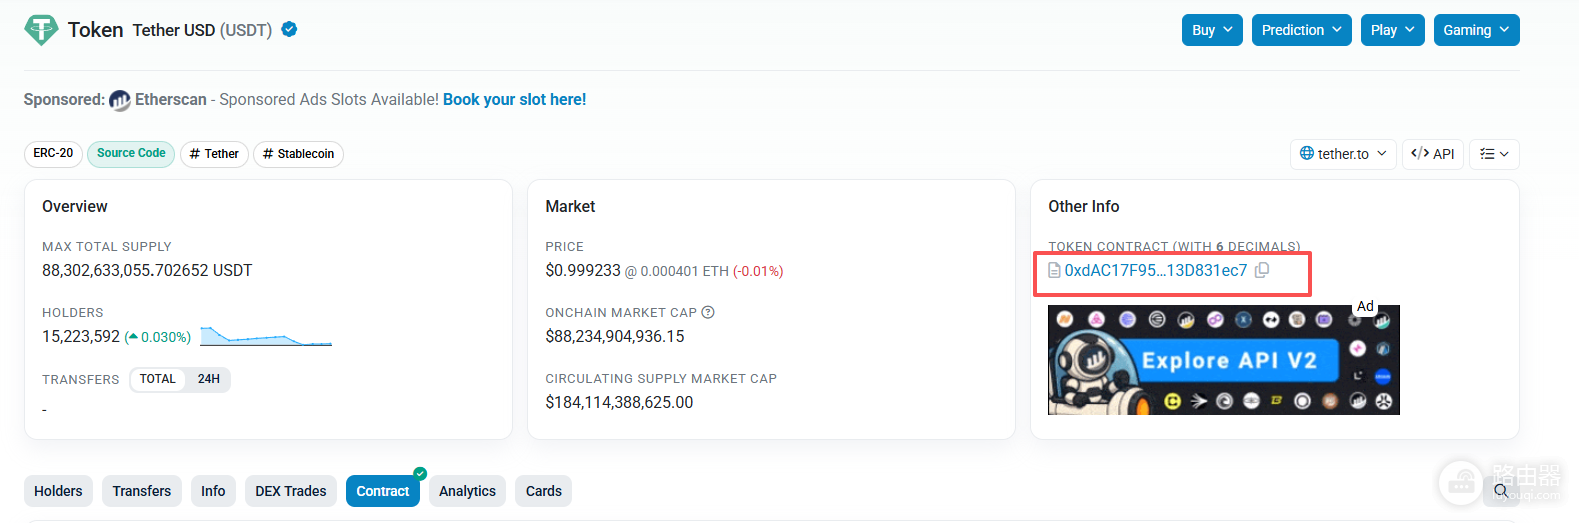Image resolution: width=1579 pixels, height=523 pixels.
Task: Click the Etherscan sponsor logo icon
Action: click(x=120, y=100)
